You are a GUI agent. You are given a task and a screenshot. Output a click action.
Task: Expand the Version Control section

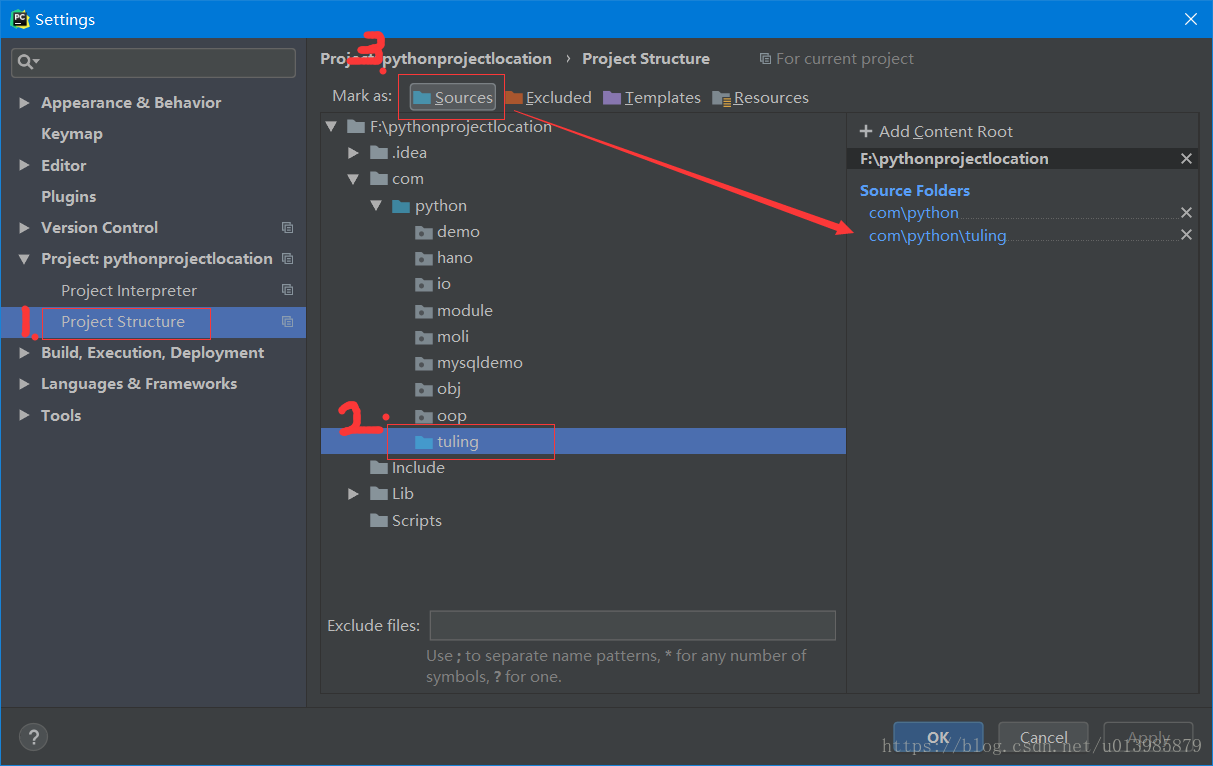tap(25, 228)
